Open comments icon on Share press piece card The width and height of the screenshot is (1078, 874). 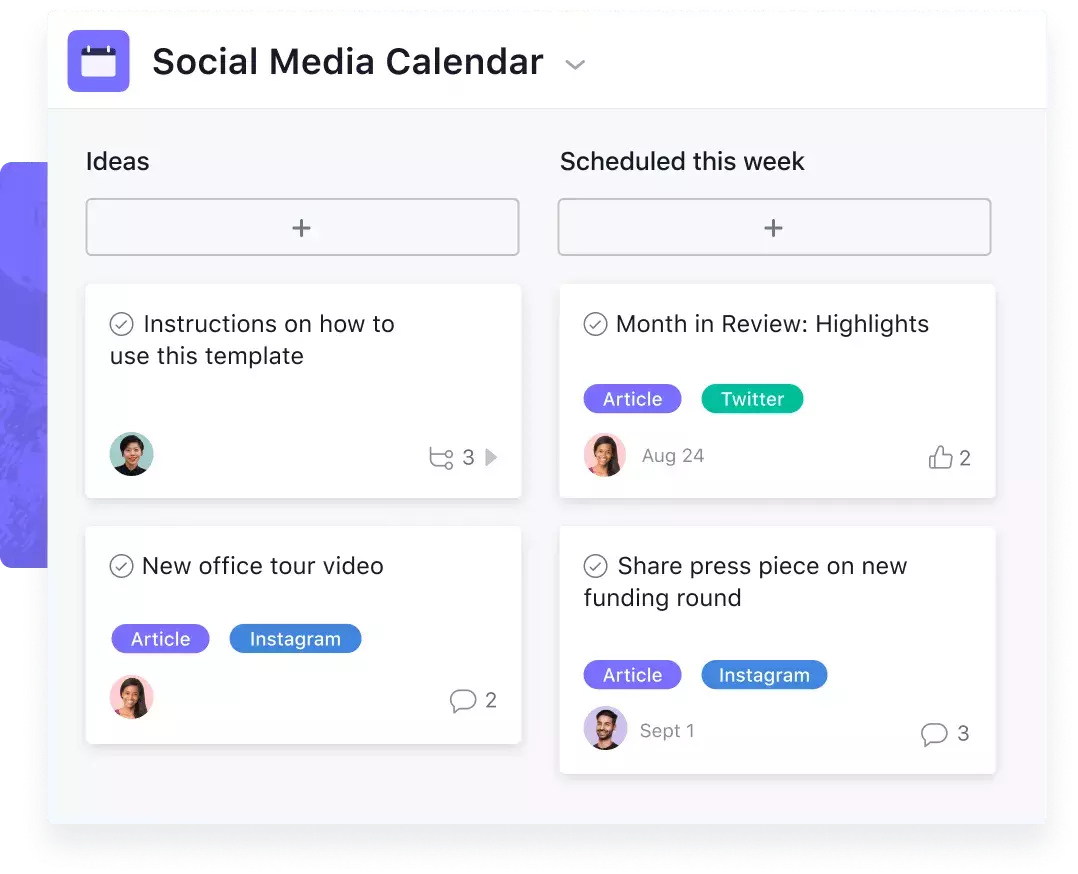click(x=934, y=734)
